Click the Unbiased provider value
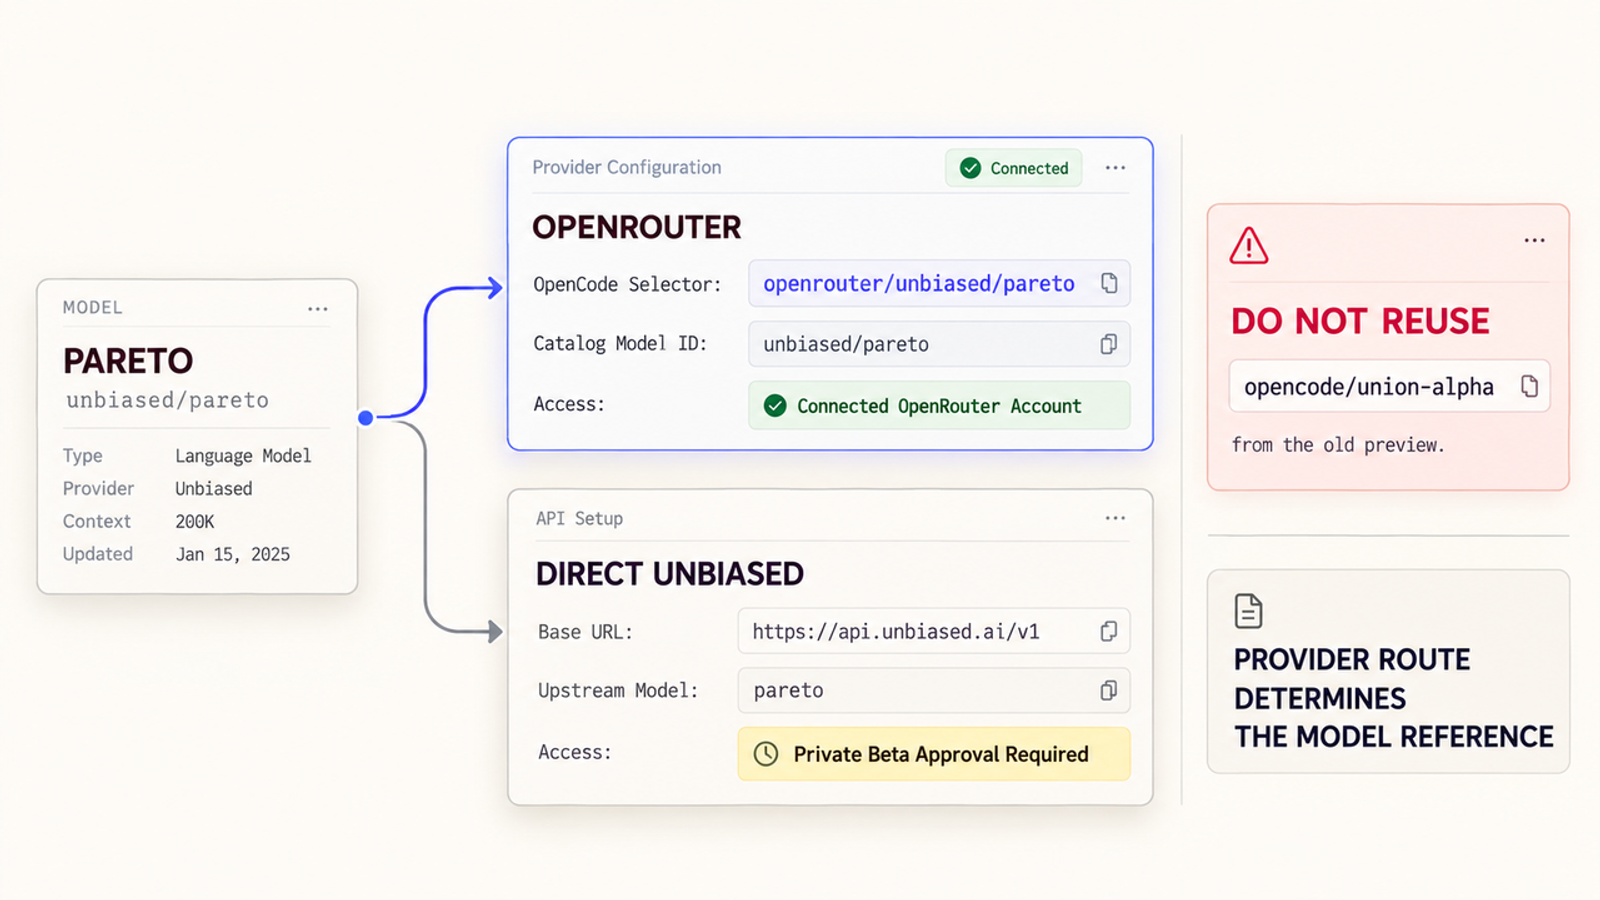The height and width of the screenshot is (900, 1600). (214, 489)
